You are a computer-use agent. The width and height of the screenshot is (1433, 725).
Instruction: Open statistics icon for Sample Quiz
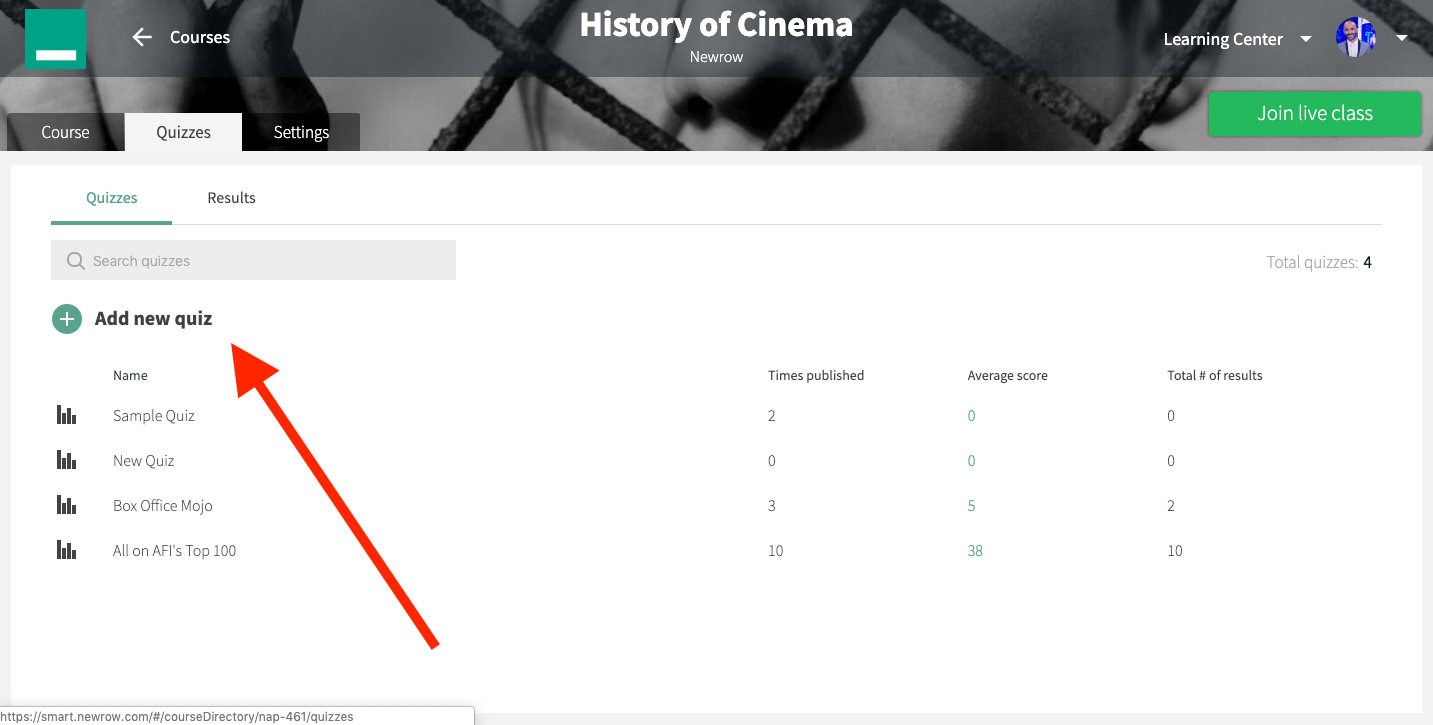[x=66, y=415]
